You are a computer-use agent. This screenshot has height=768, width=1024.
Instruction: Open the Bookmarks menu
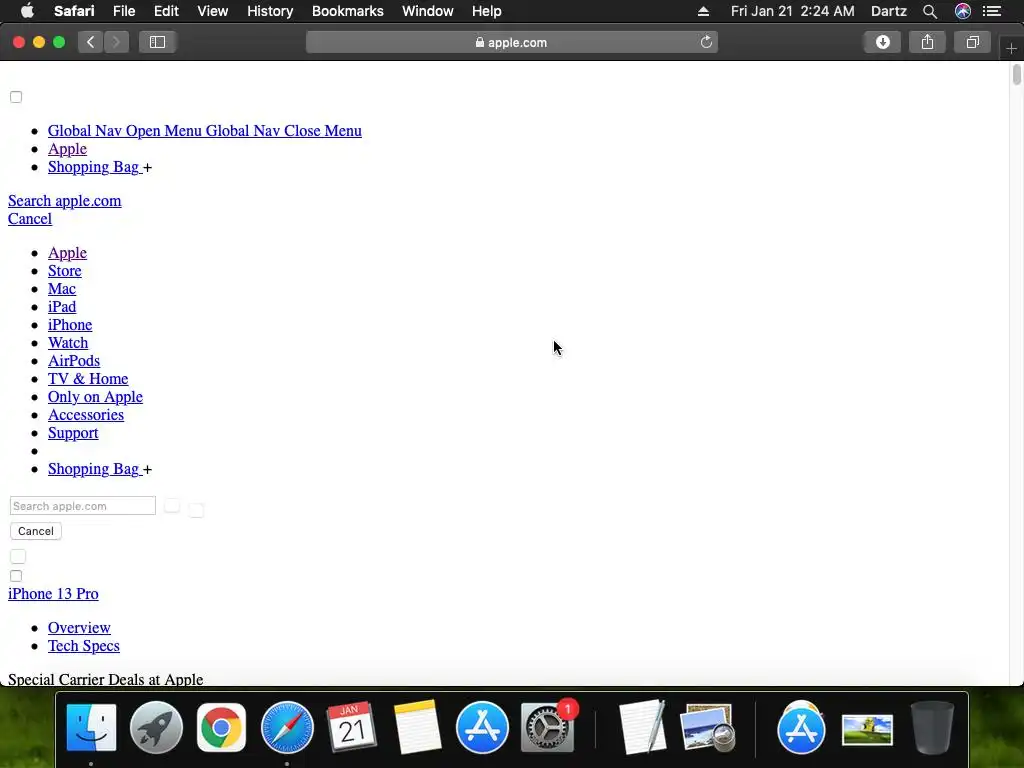(348, 11)
